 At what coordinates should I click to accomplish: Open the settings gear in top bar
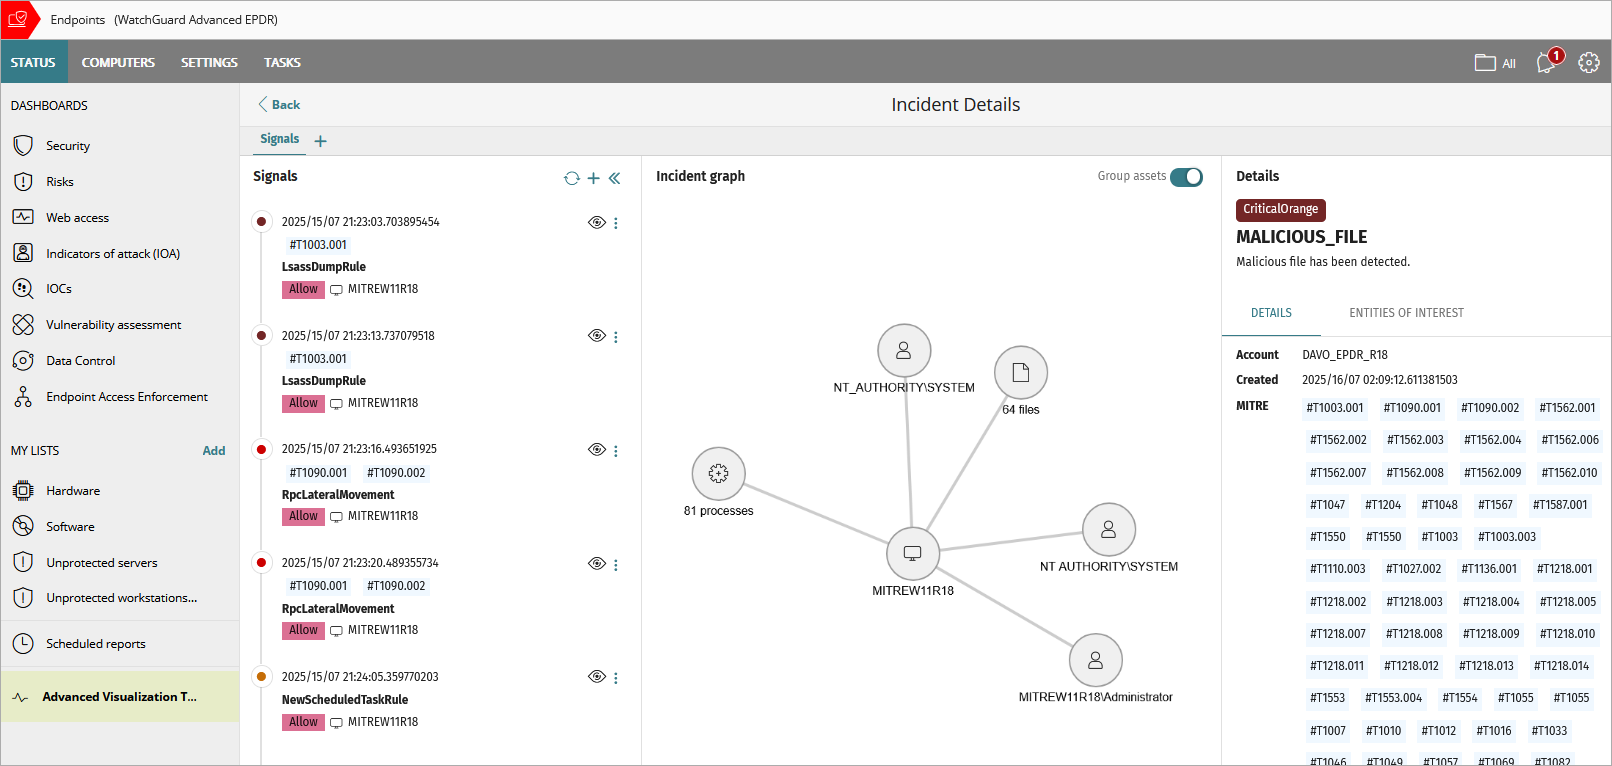[x=1589, y=62]
